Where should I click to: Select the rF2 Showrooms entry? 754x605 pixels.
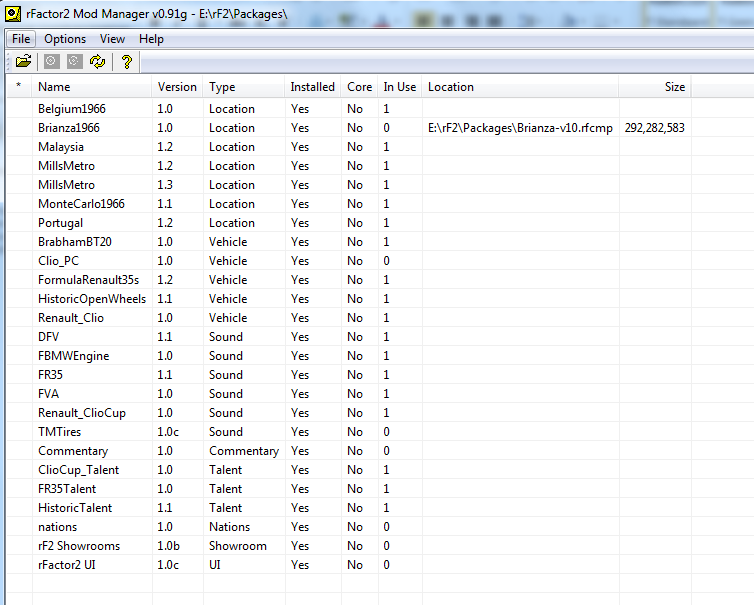click(79, 546)
